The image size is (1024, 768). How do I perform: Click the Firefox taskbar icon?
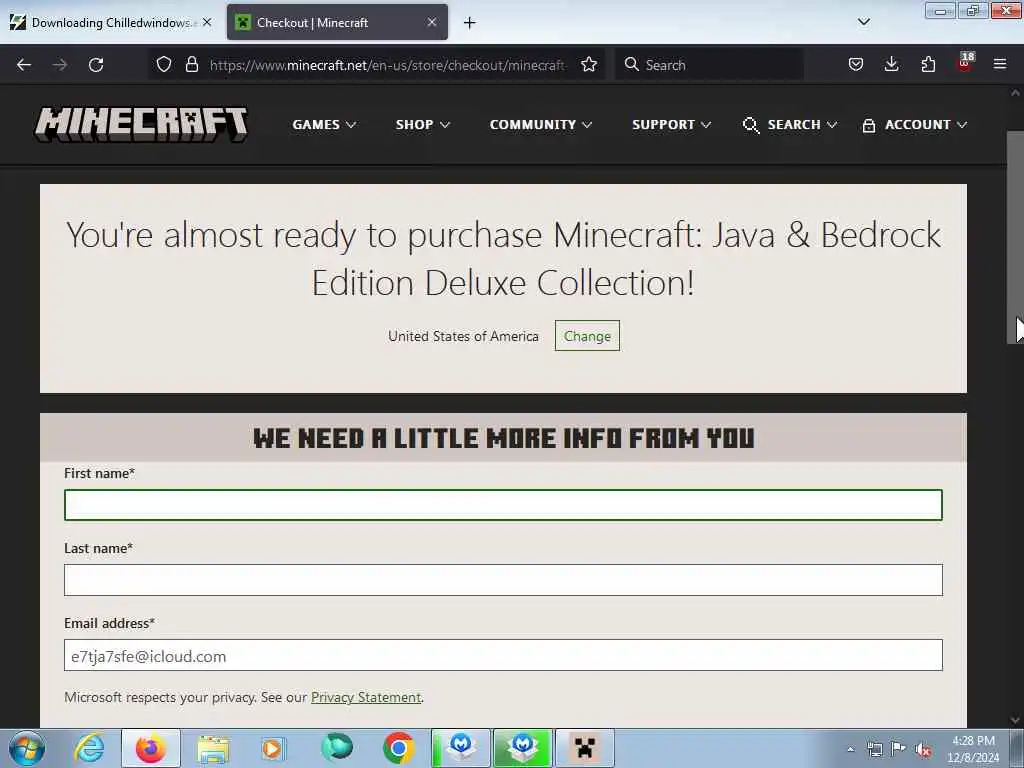(151, 748)
